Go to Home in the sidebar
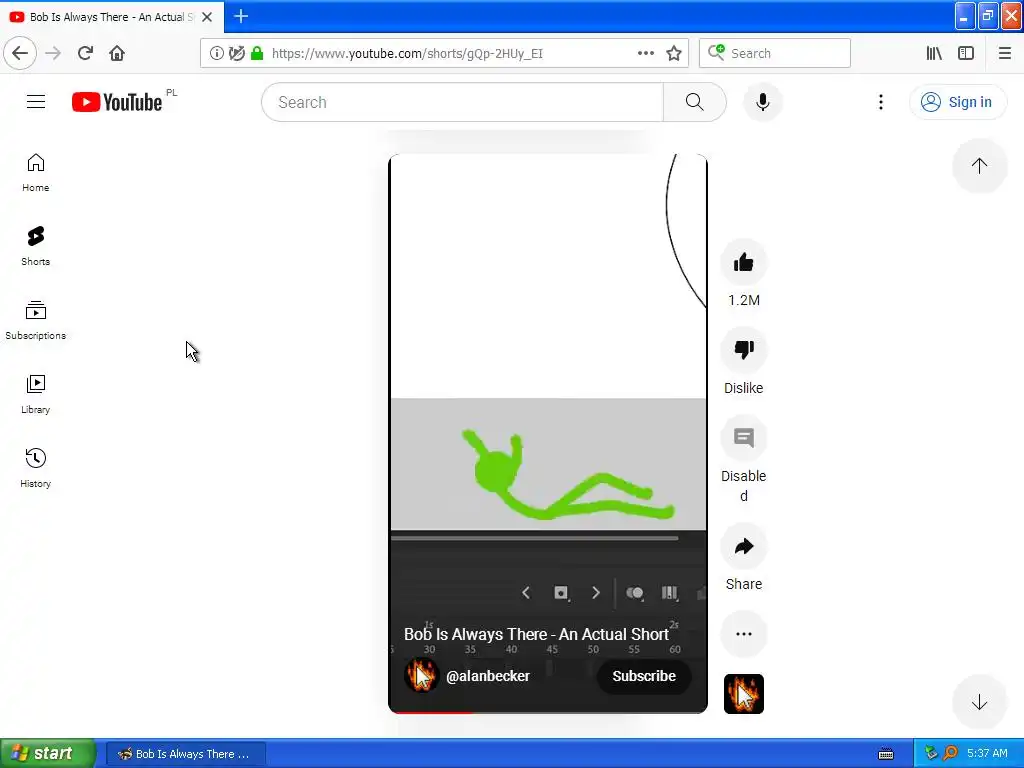 tap(35, 172)
